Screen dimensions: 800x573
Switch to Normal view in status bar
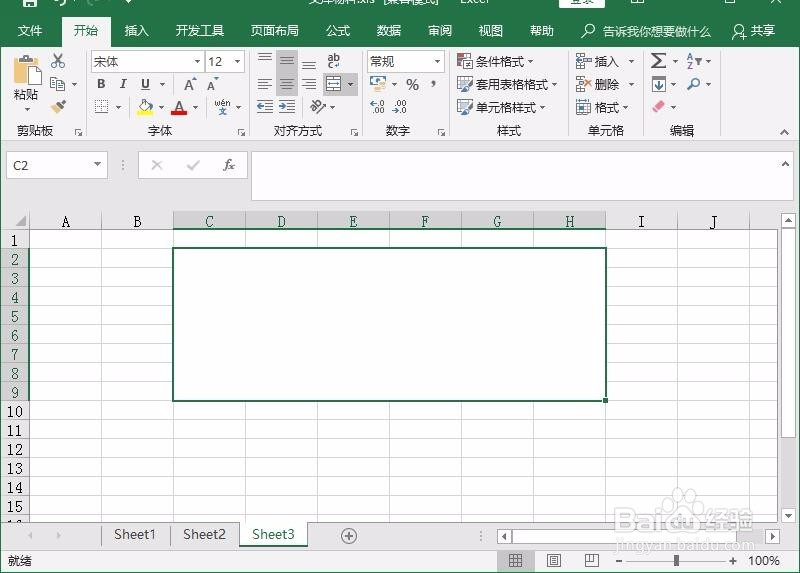coord(515,561)
